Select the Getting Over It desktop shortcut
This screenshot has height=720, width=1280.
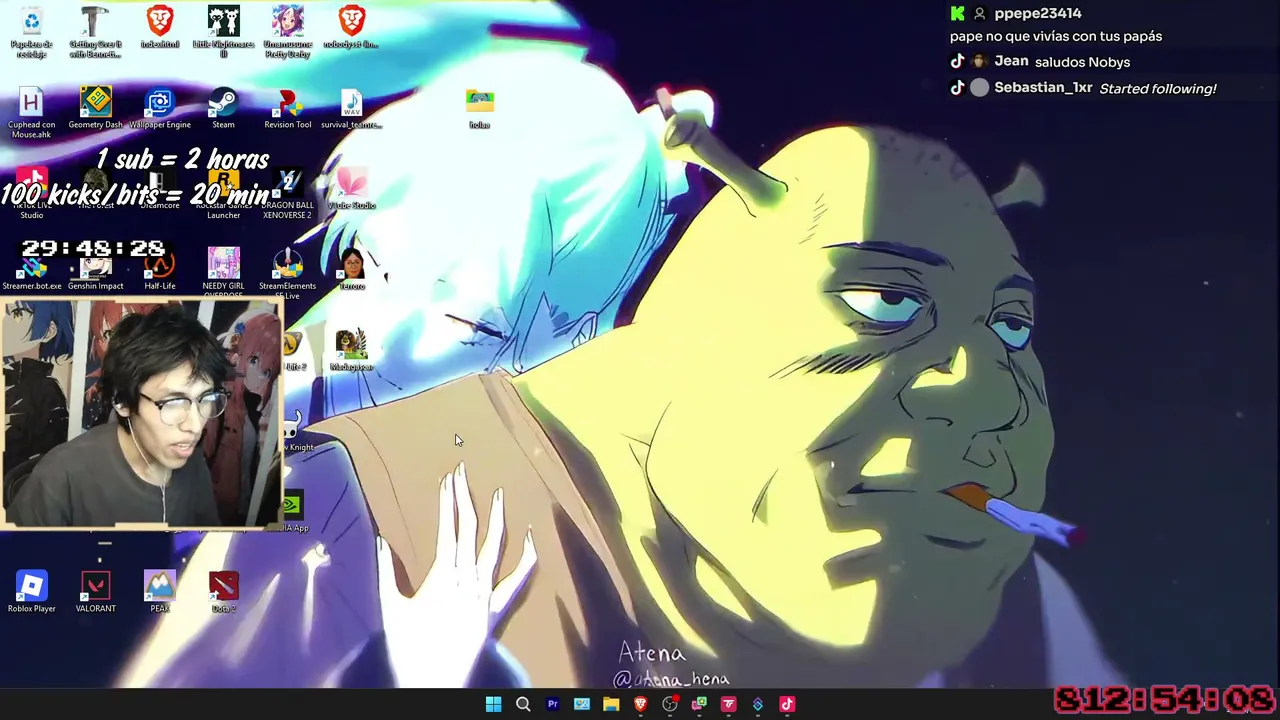click(x=96, y=31)
